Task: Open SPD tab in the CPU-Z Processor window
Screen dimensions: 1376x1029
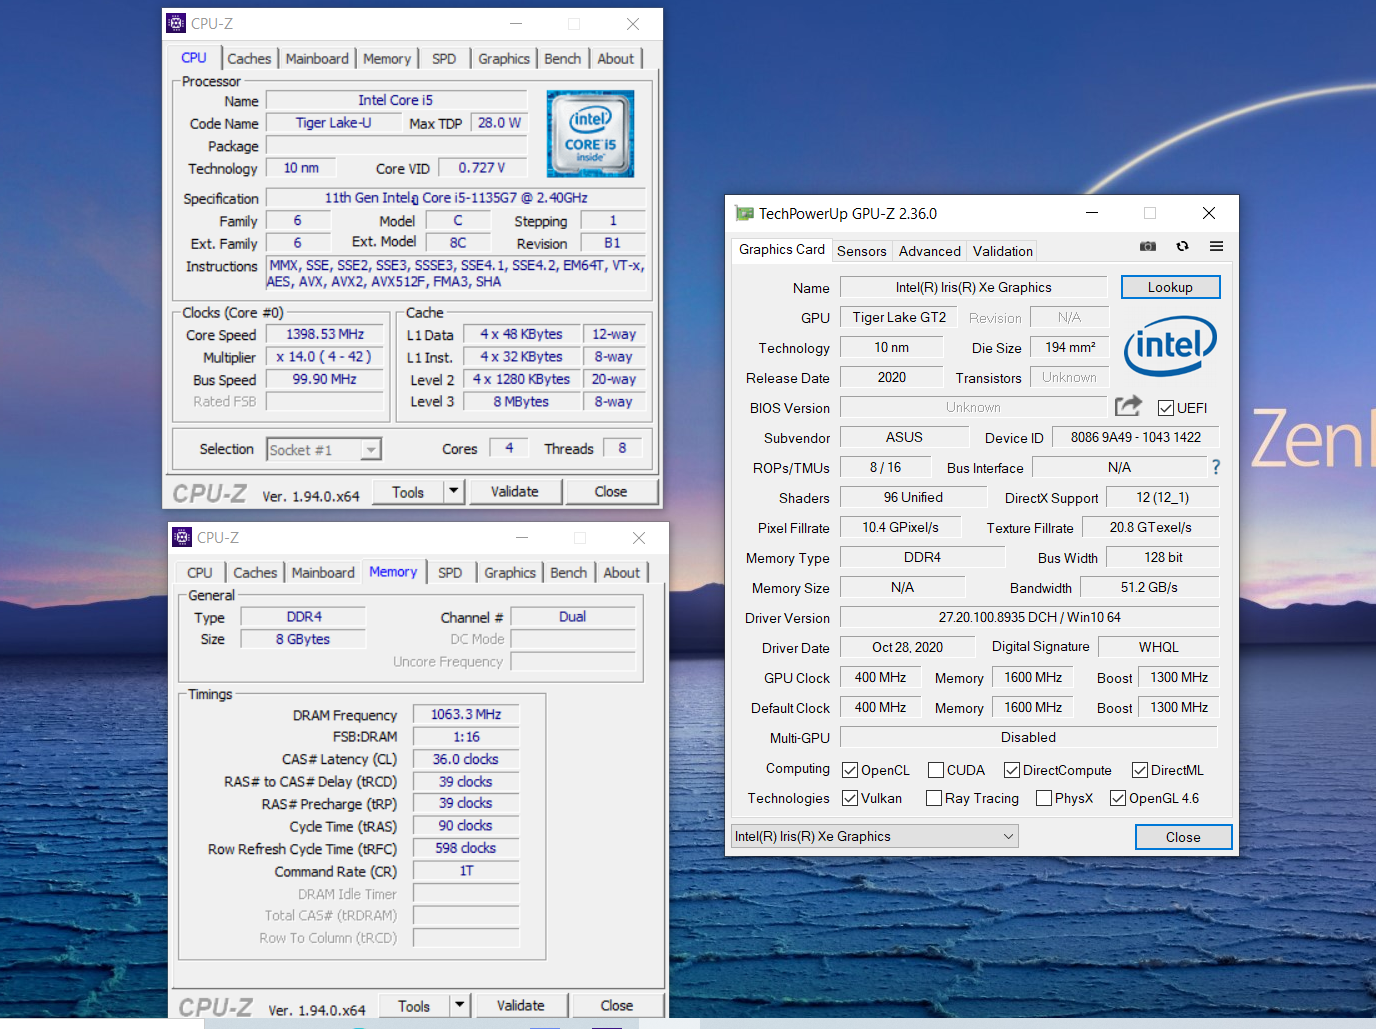Action: (x=444, y=59)
